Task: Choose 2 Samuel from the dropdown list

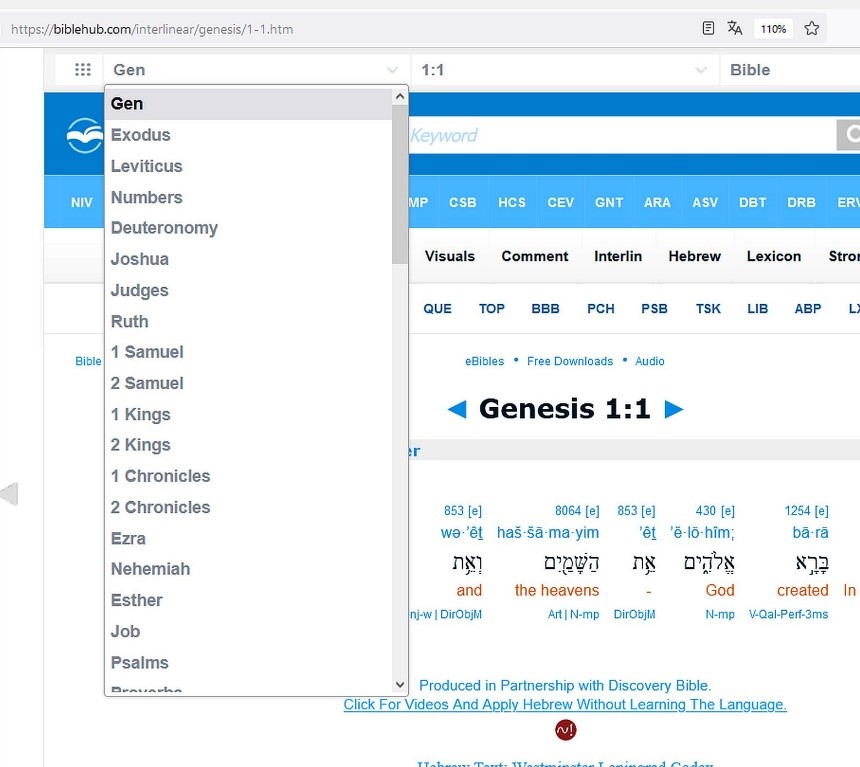Action: click(x=248, y=383)
